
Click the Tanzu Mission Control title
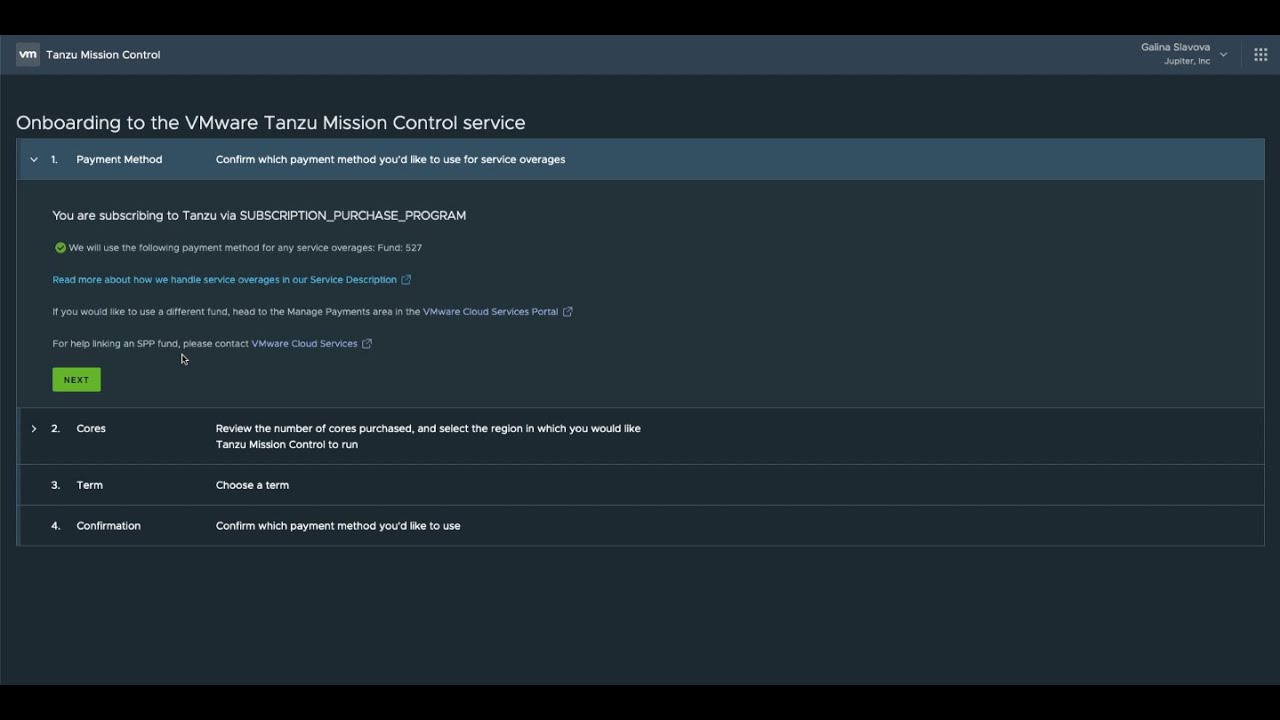point(103,55)
